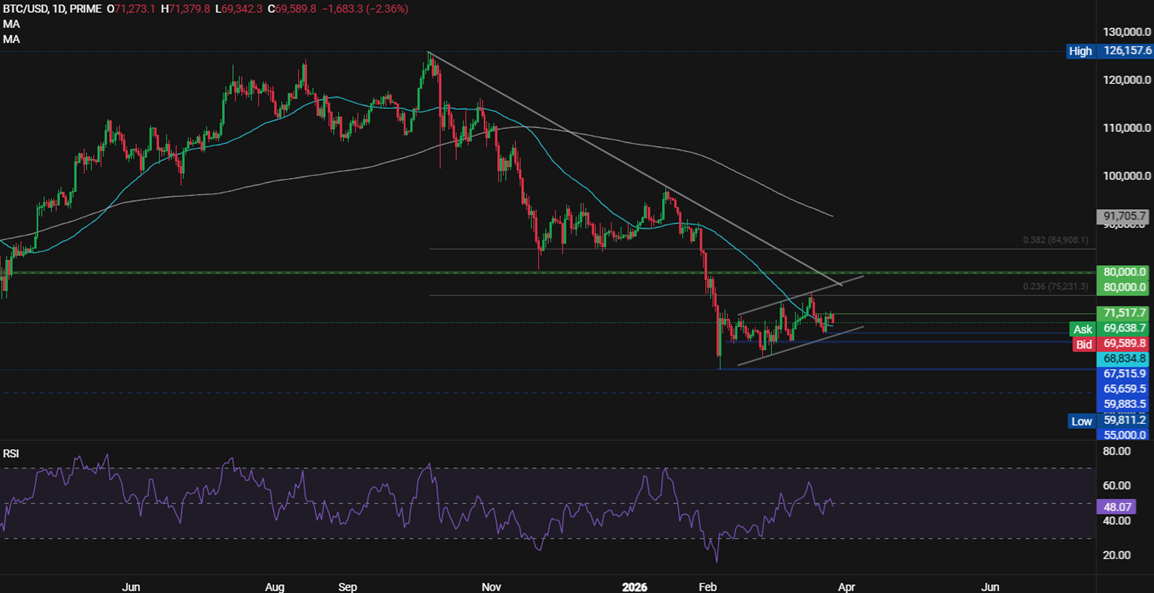Open the BTC/USD symbol in the chart legend

pos(25,9)
